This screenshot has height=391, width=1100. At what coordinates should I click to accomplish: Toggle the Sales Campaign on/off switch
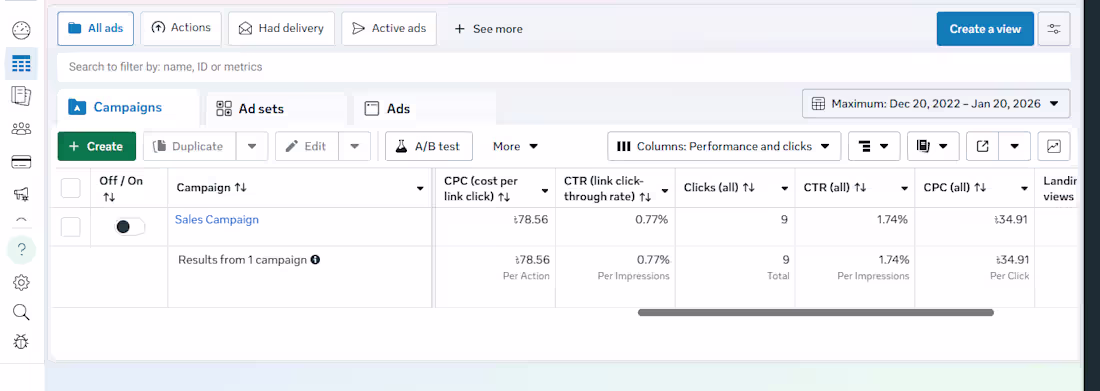click(130, 226)
